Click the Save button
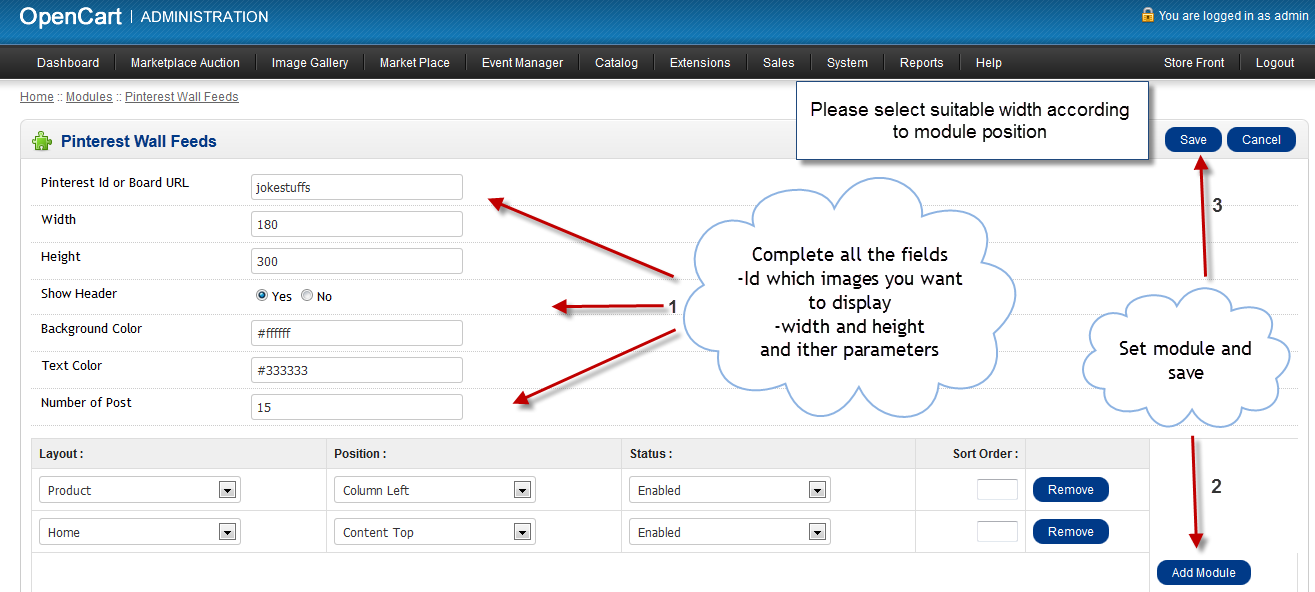The image size is (1315, 592). pos(1193,140)
